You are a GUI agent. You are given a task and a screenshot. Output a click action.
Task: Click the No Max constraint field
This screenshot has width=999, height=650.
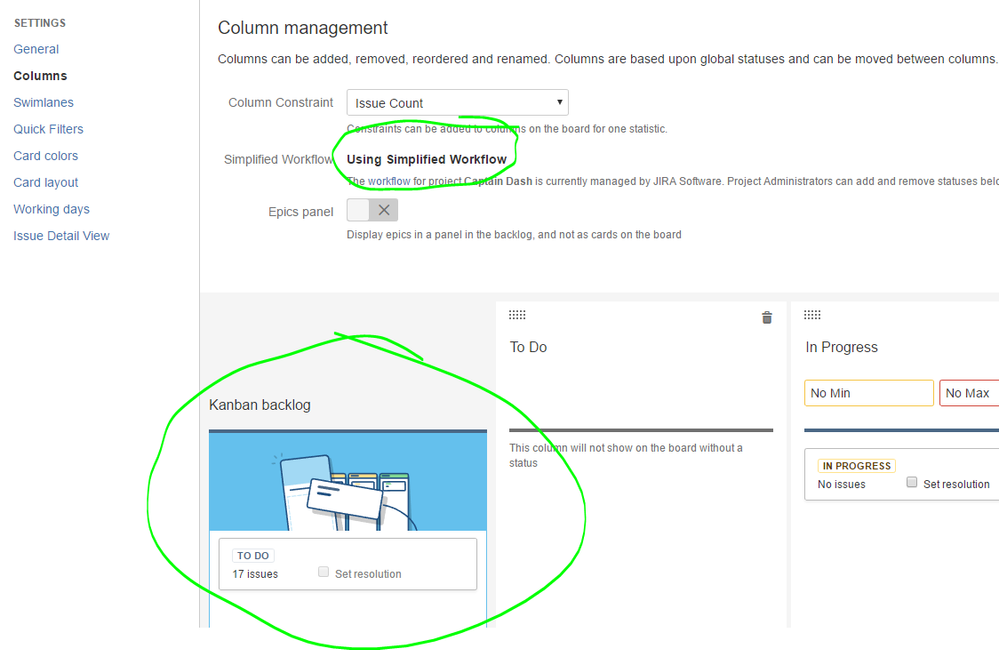tap(969, 393)
